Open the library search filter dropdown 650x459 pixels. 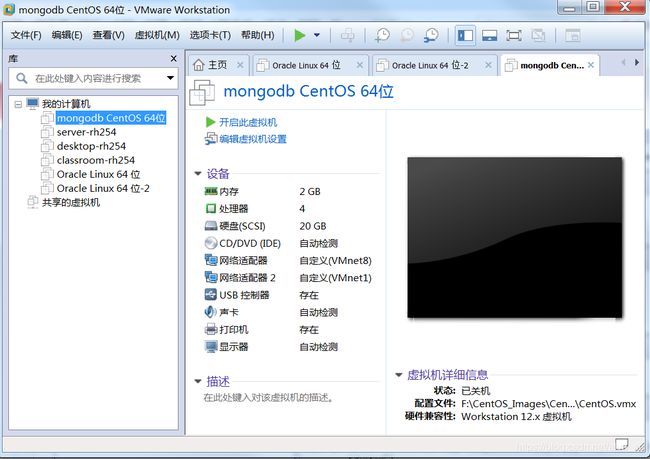(x=170, y=78)
